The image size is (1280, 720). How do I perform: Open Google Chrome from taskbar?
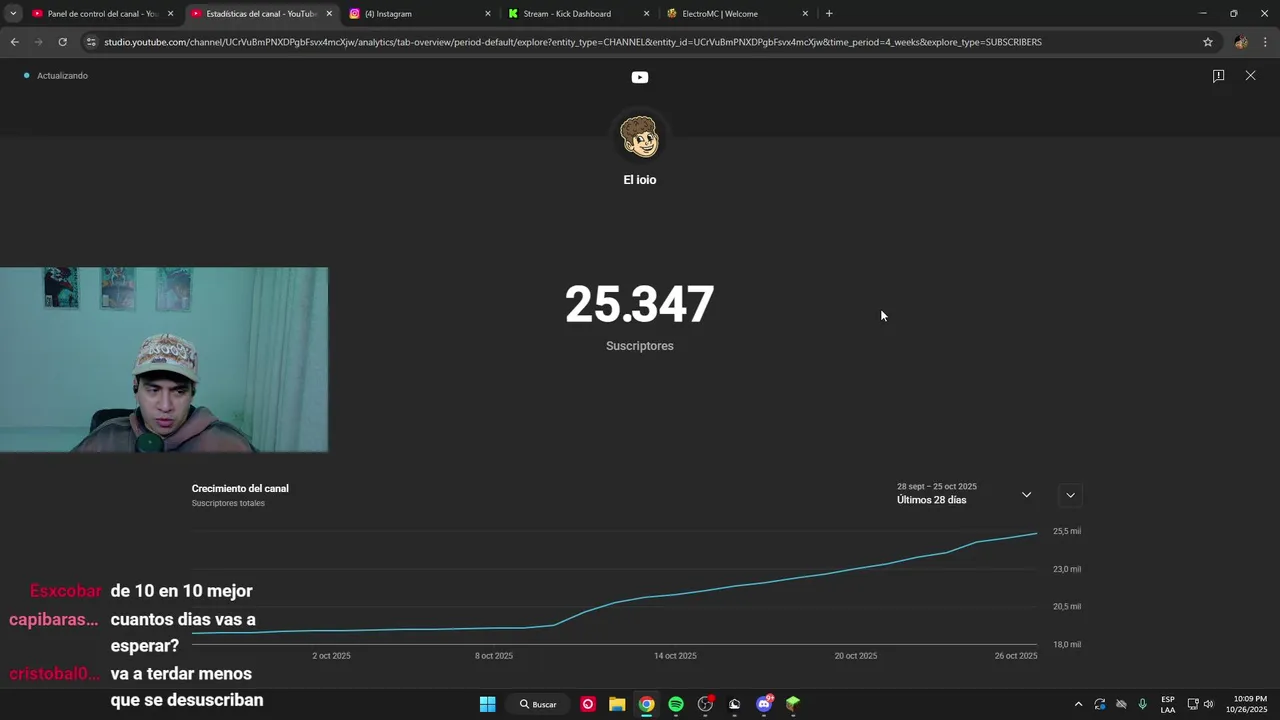click(x=647, y=704)
